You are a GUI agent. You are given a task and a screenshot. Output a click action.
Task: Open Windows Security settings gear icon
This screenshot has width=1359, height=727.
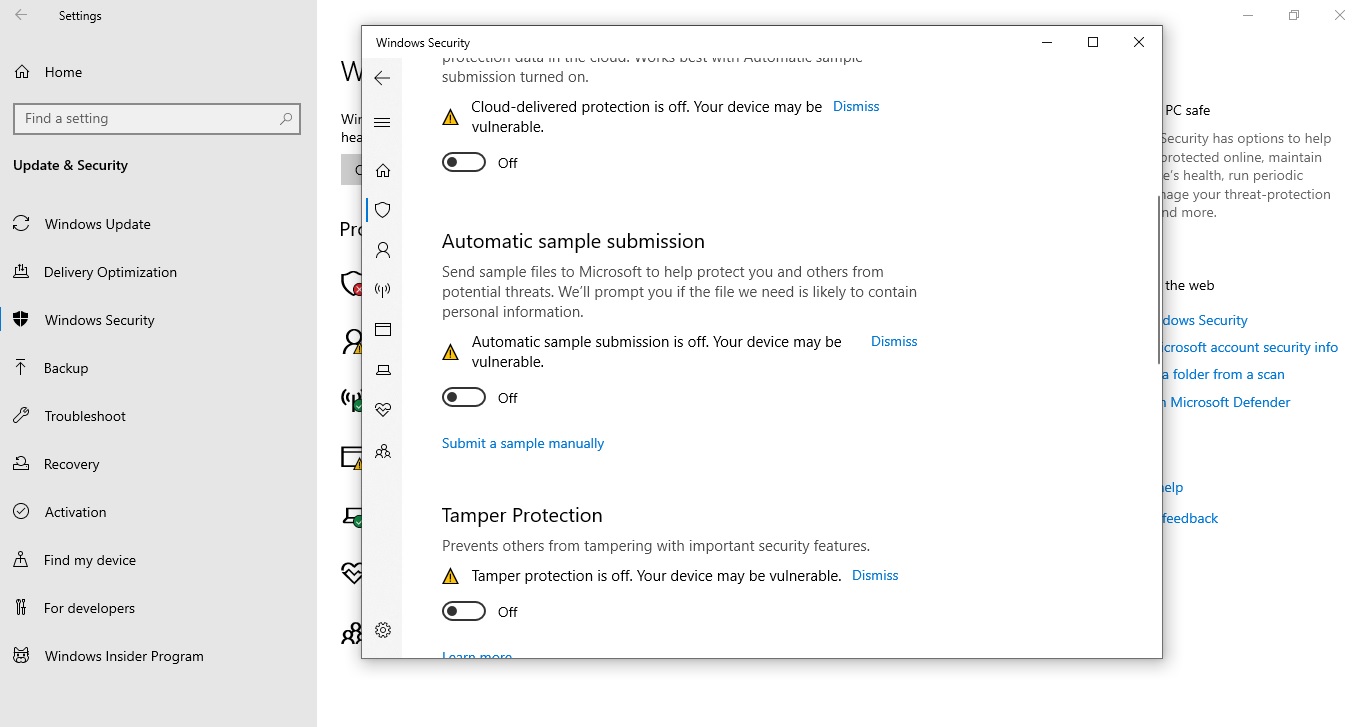pyautogui.click(x=382, y=630)
